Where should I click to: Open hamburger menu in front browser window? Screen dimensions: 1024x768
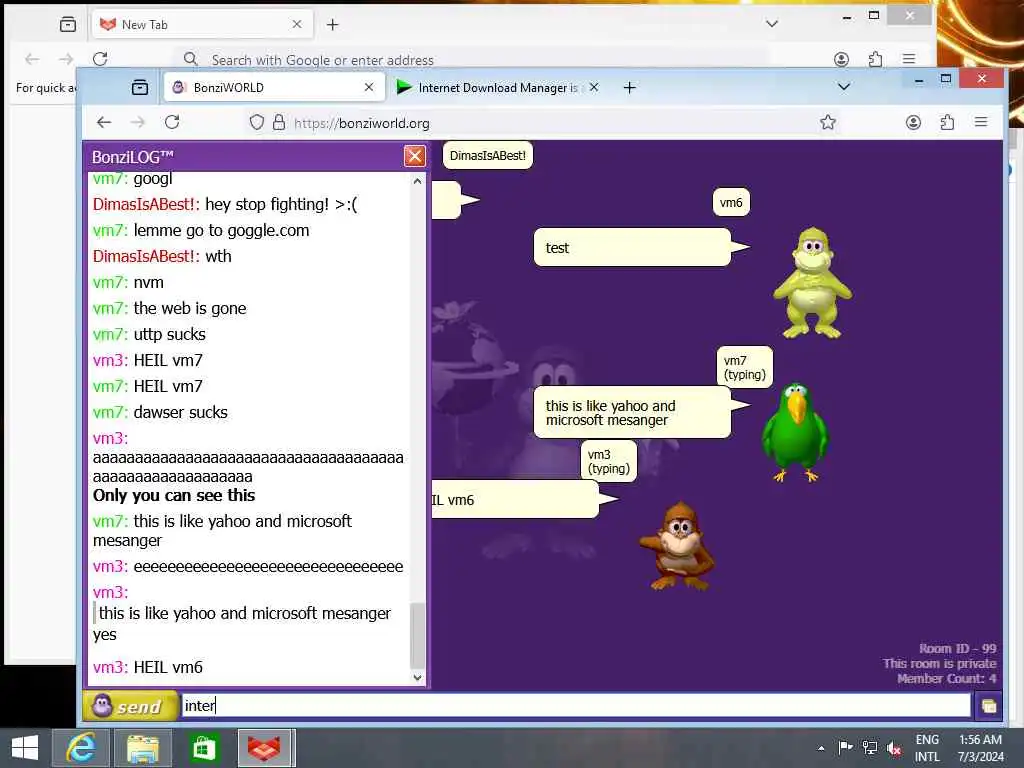click(x=981, y=122)
